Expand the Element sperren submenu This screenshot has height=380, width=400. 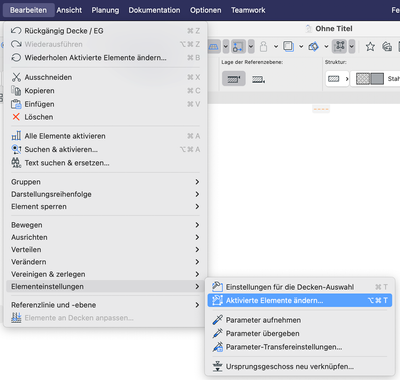click(x=105, y=206)
